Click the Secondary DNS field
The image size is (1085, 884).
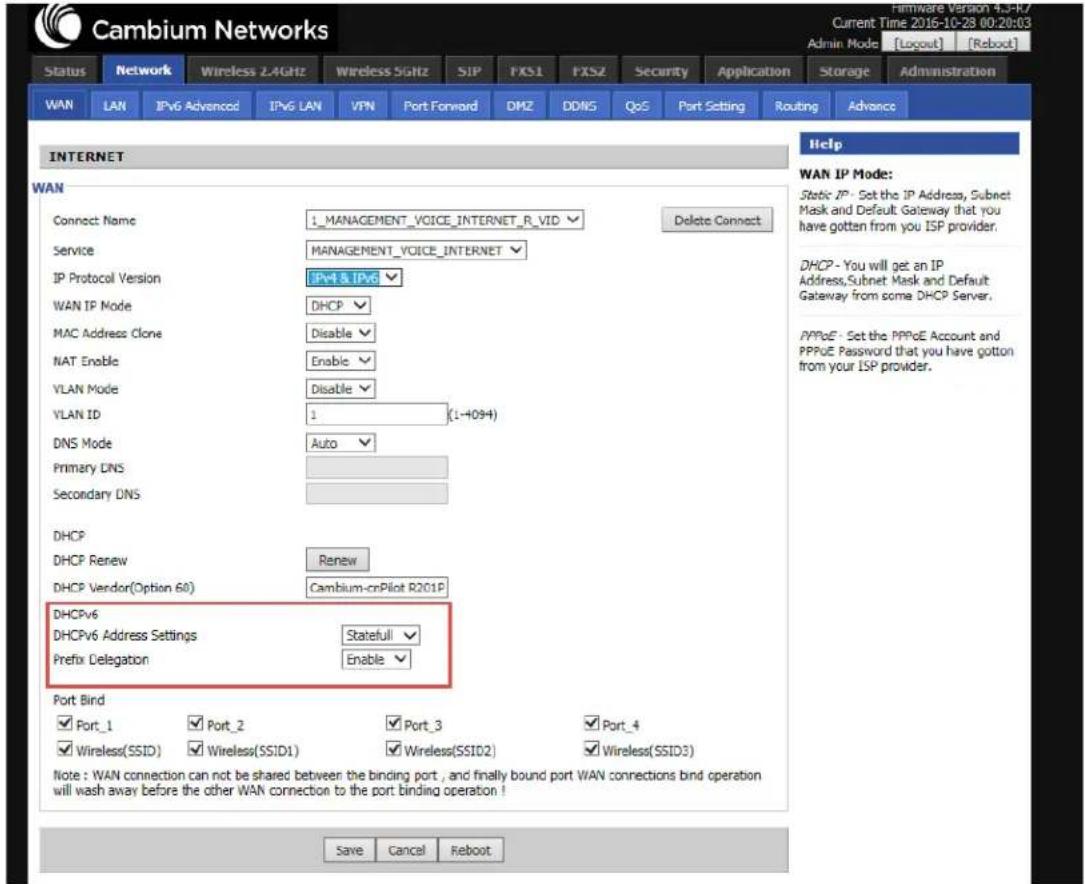376,493
